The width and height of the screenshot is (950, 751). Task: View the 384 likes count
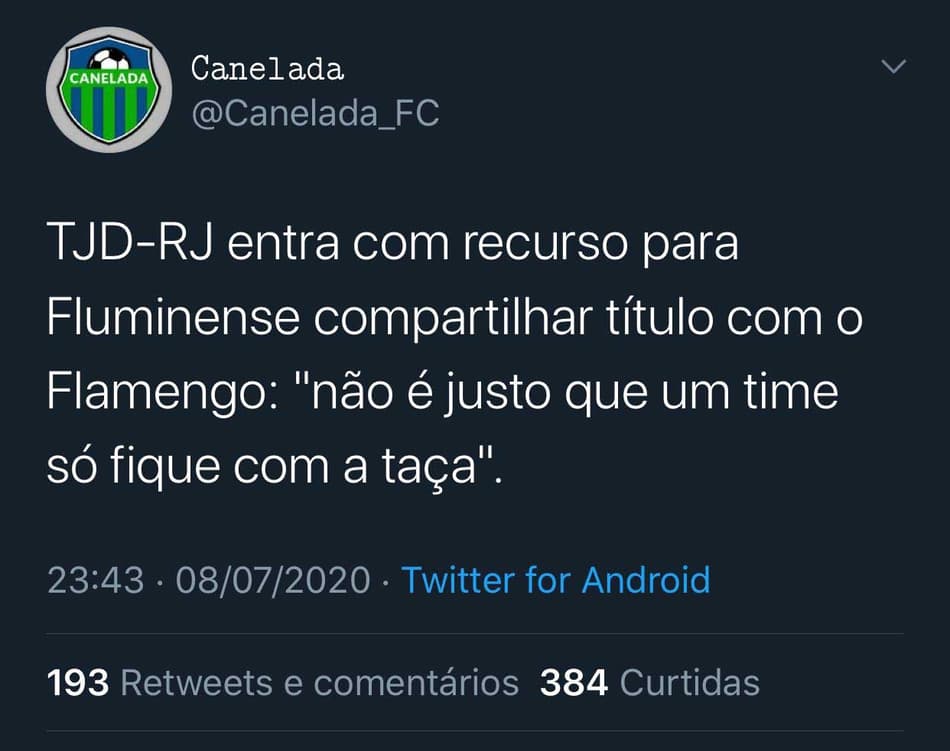pyautogui.click(x=574, y=683)
